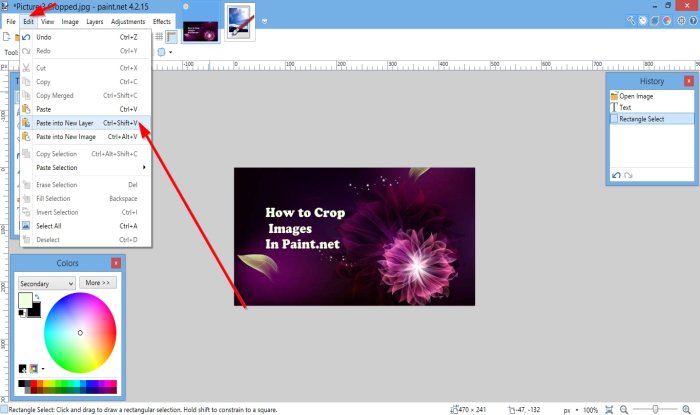Screen dimensions: 700x415
Task: Swap primary and secondary colors icon
Action: point(37,297)
